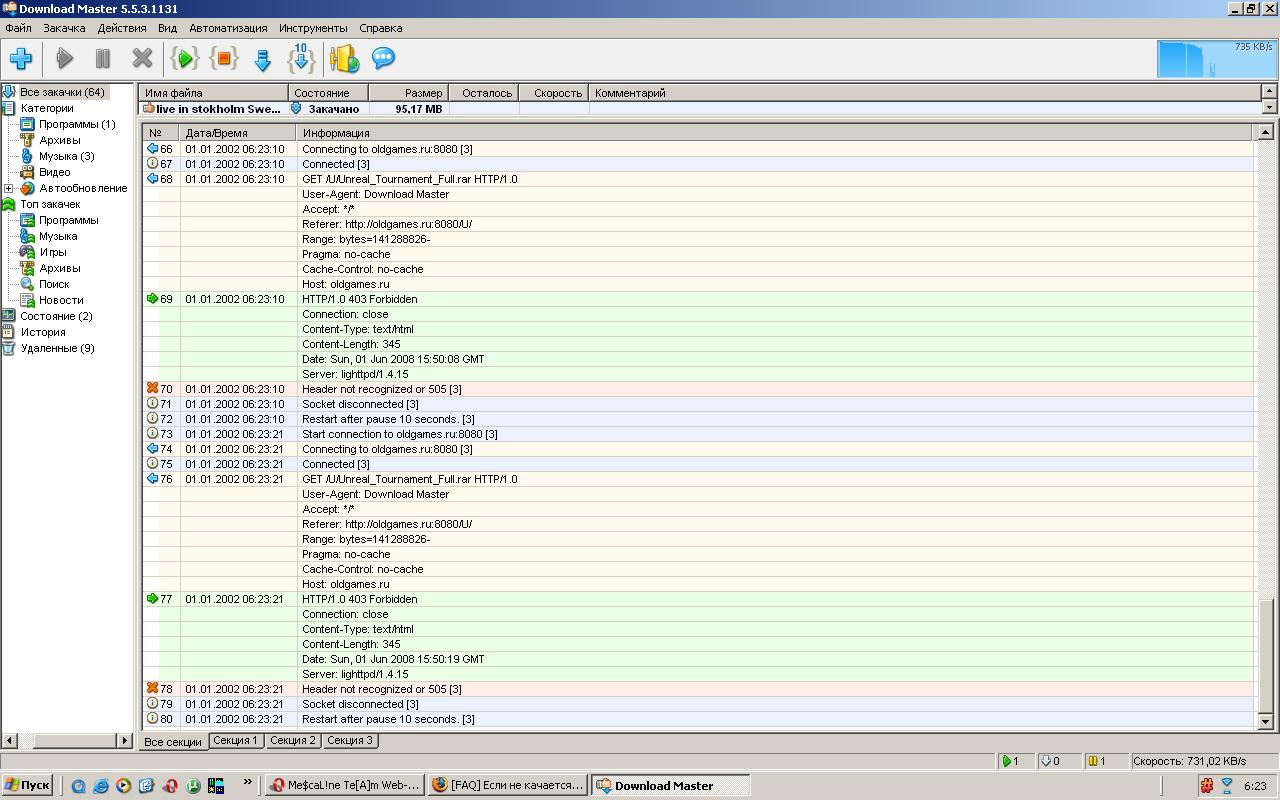Open Удаленные (9) in the sidebar
Viewport: 1280px width, 800px height.
click(57, 348)
